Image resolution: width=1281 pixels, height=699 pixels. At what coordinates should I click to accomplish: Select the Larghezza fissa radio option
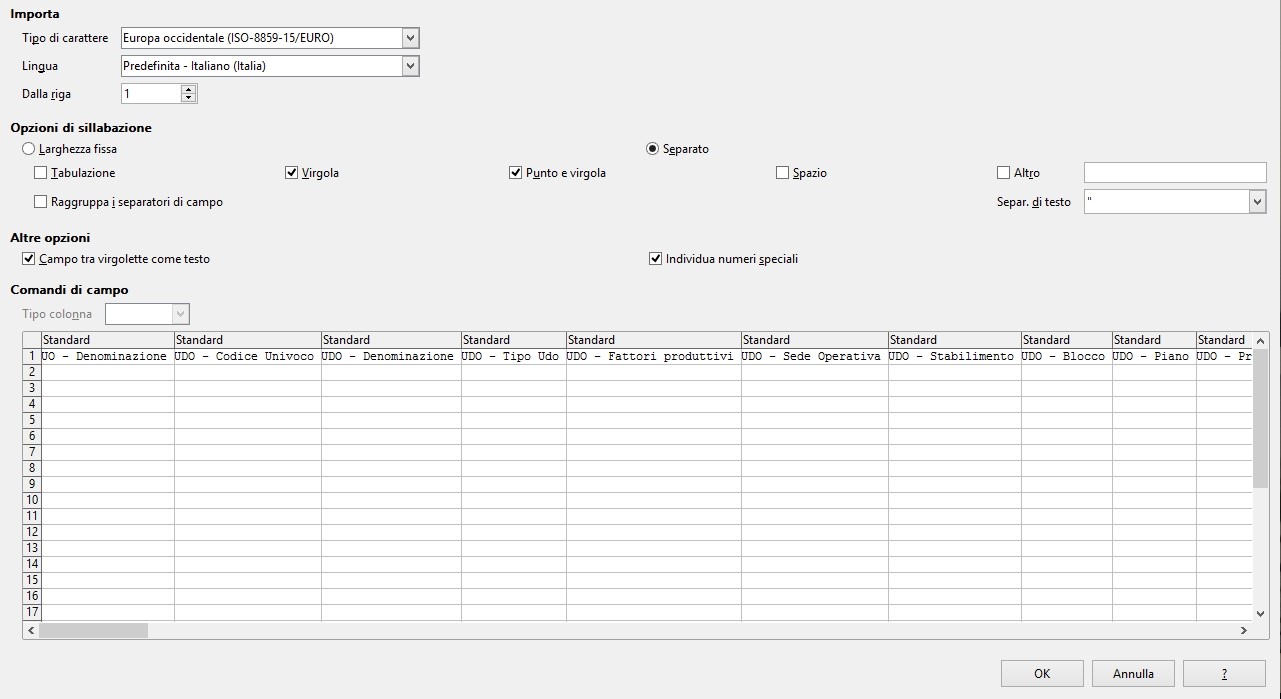[x=28, y=149]
